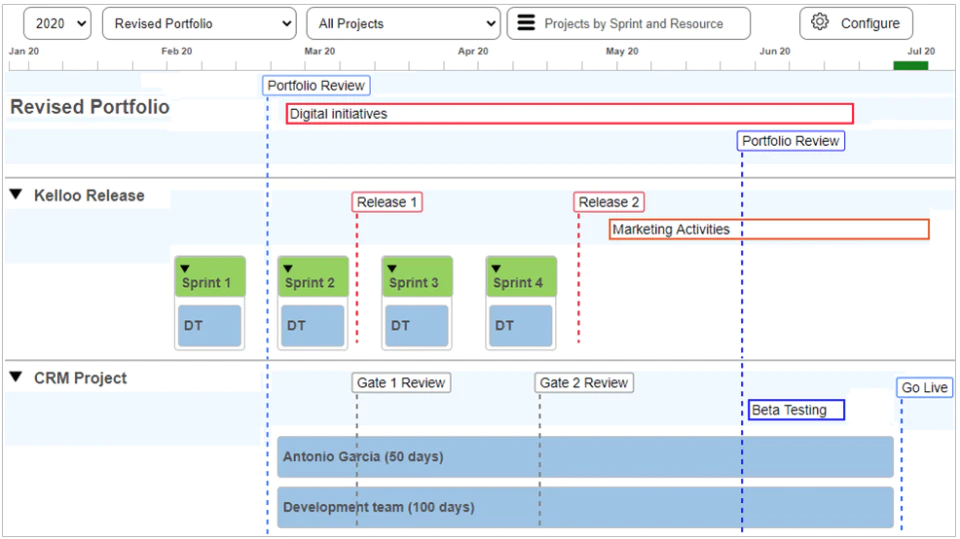The width and height of the screenshot is (960, 539).
Task: Select the Beta Testing bar
Action: (x=797, y=410)
